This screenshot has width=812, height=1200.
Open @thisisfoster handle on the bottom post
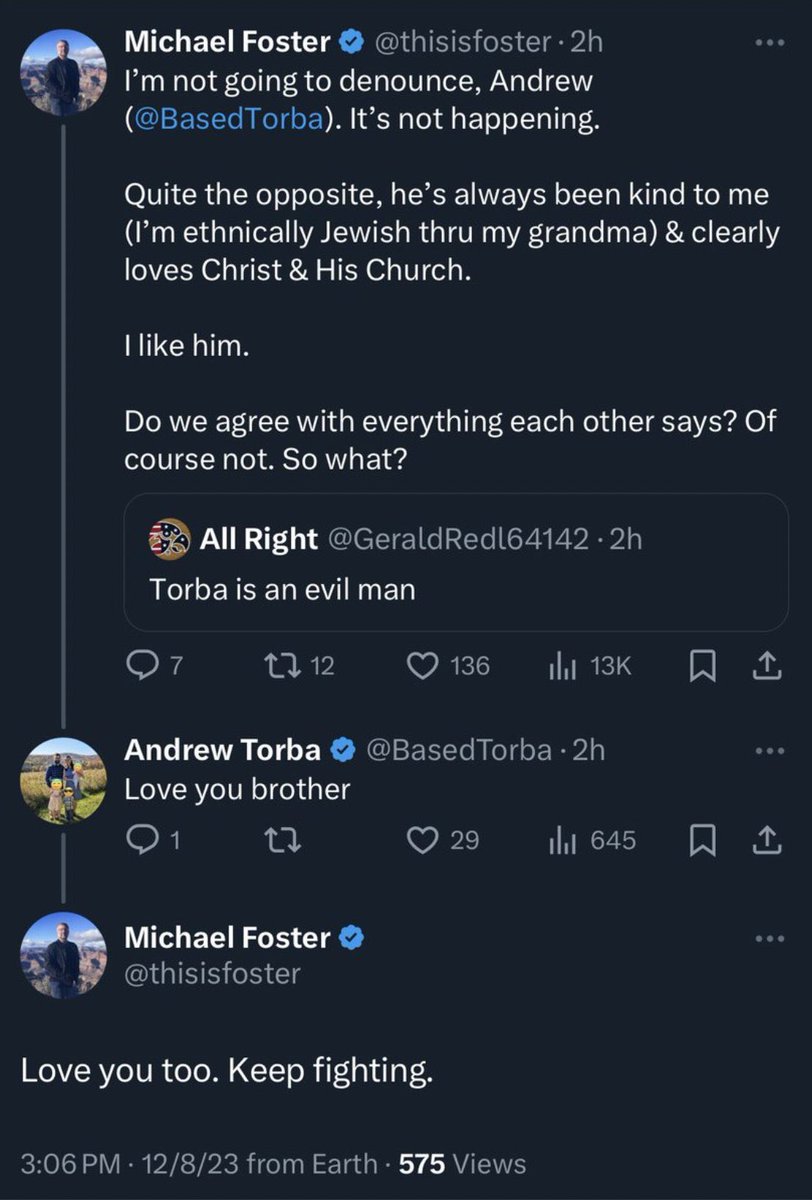[212, 972]
